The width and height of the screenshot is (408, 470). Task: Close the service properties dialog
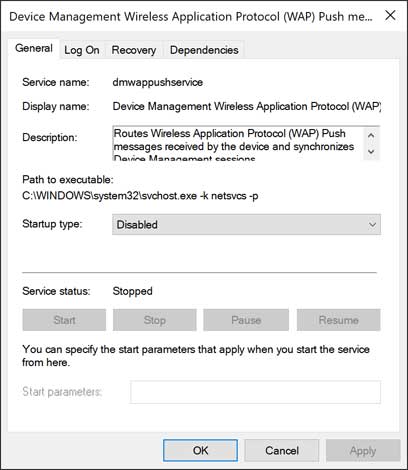390,15
